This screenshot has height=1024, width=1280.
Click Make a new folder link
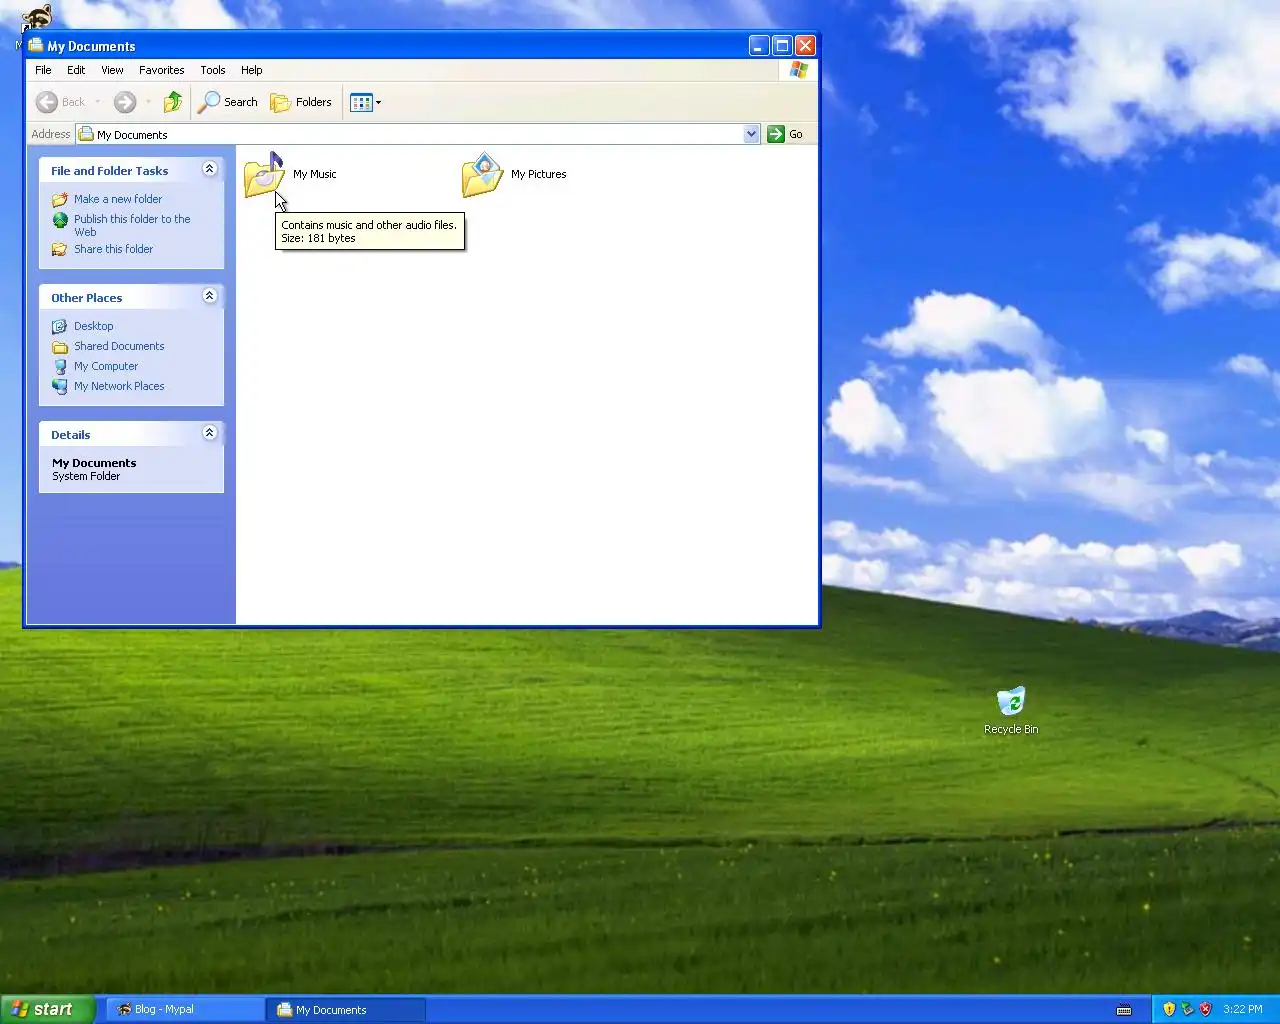coord(118,199)
